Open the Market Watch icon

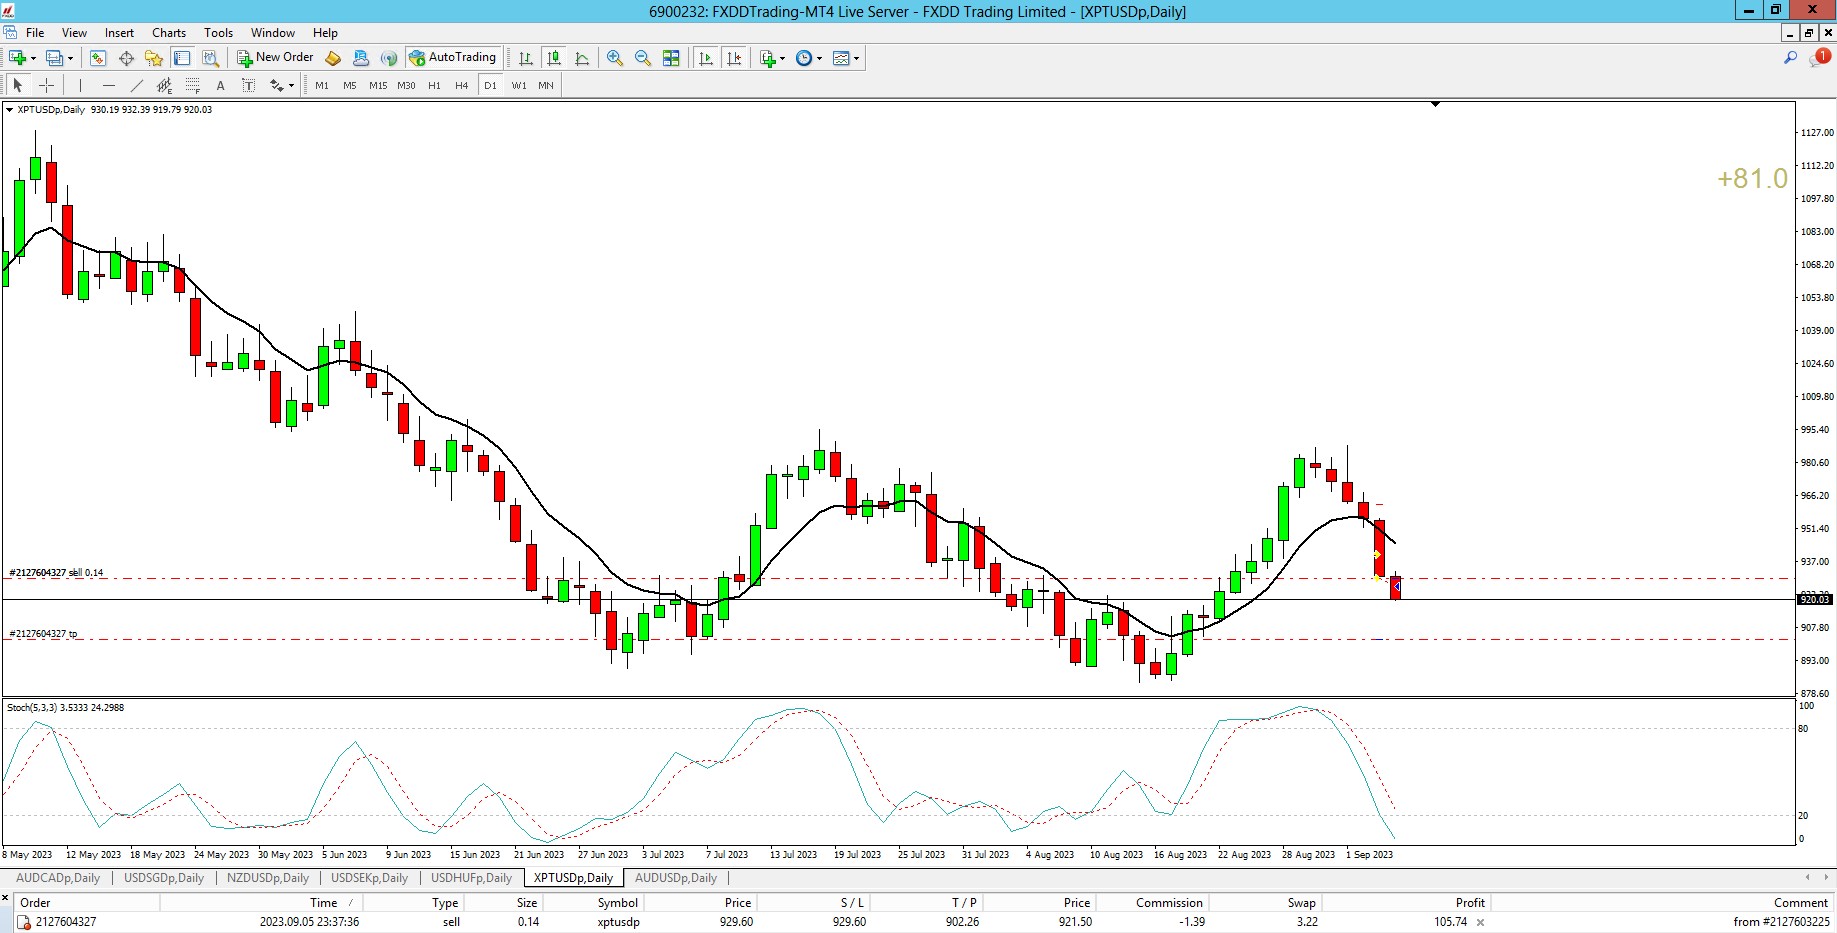98,58
